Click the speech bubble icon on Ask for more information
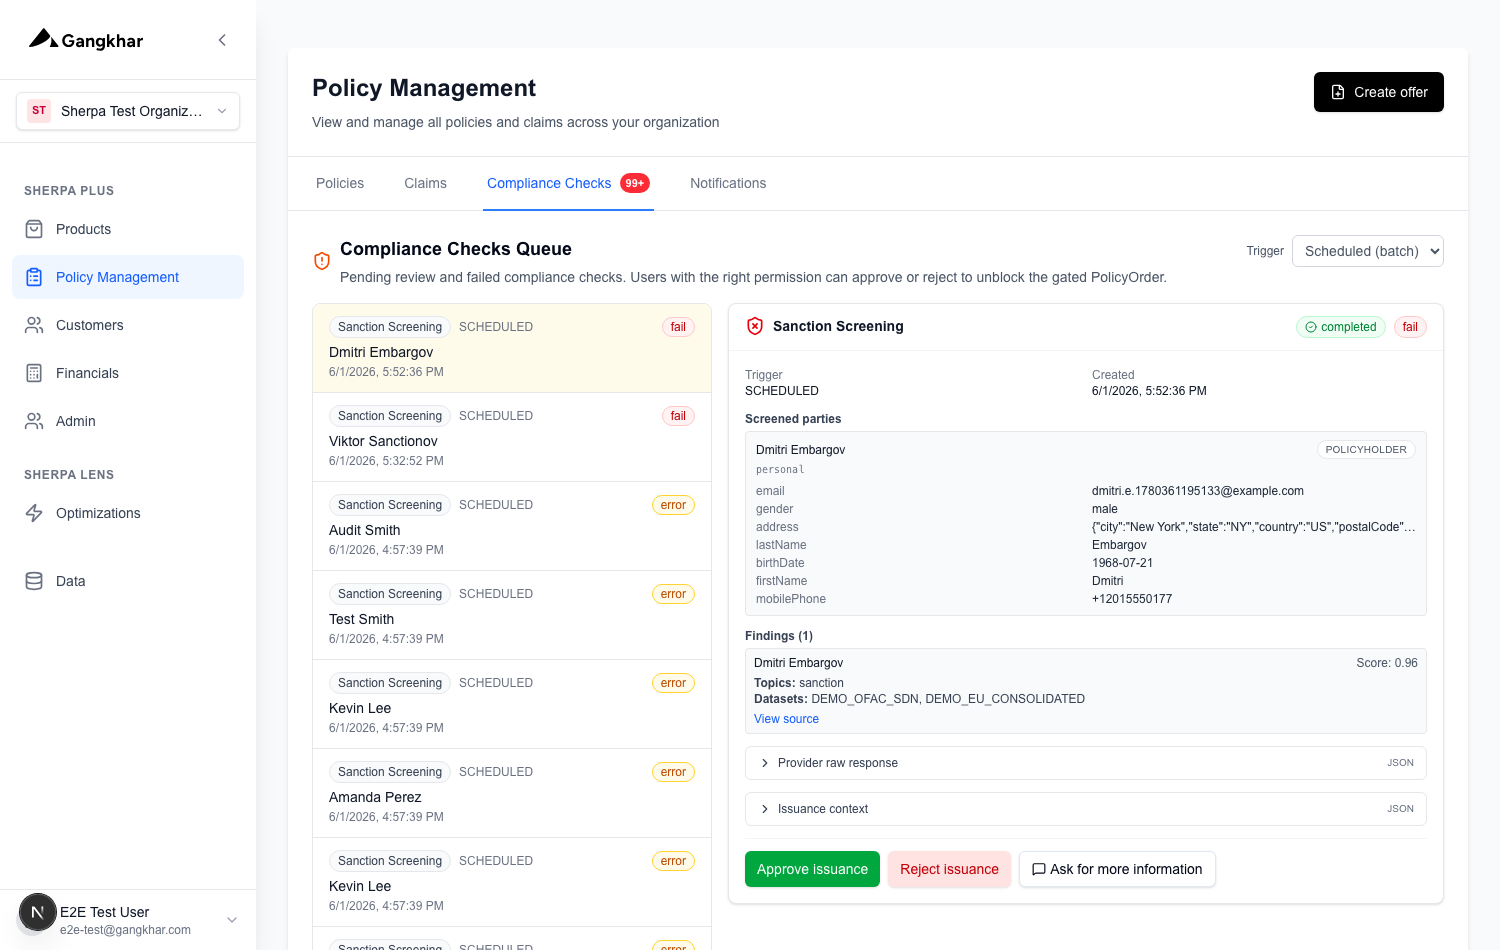 tap(1039, 869)
